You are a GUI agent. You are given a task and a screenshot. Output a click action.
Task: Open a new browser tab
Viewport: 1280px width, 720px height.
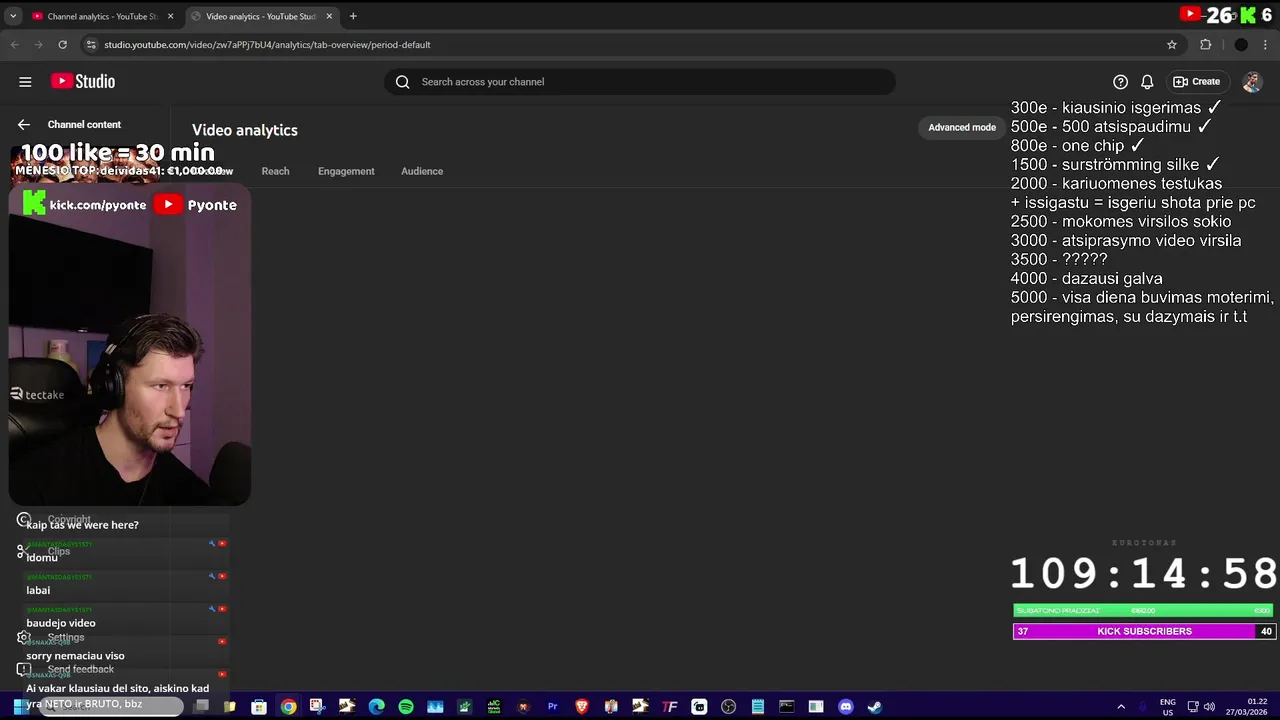coord(353,16)
